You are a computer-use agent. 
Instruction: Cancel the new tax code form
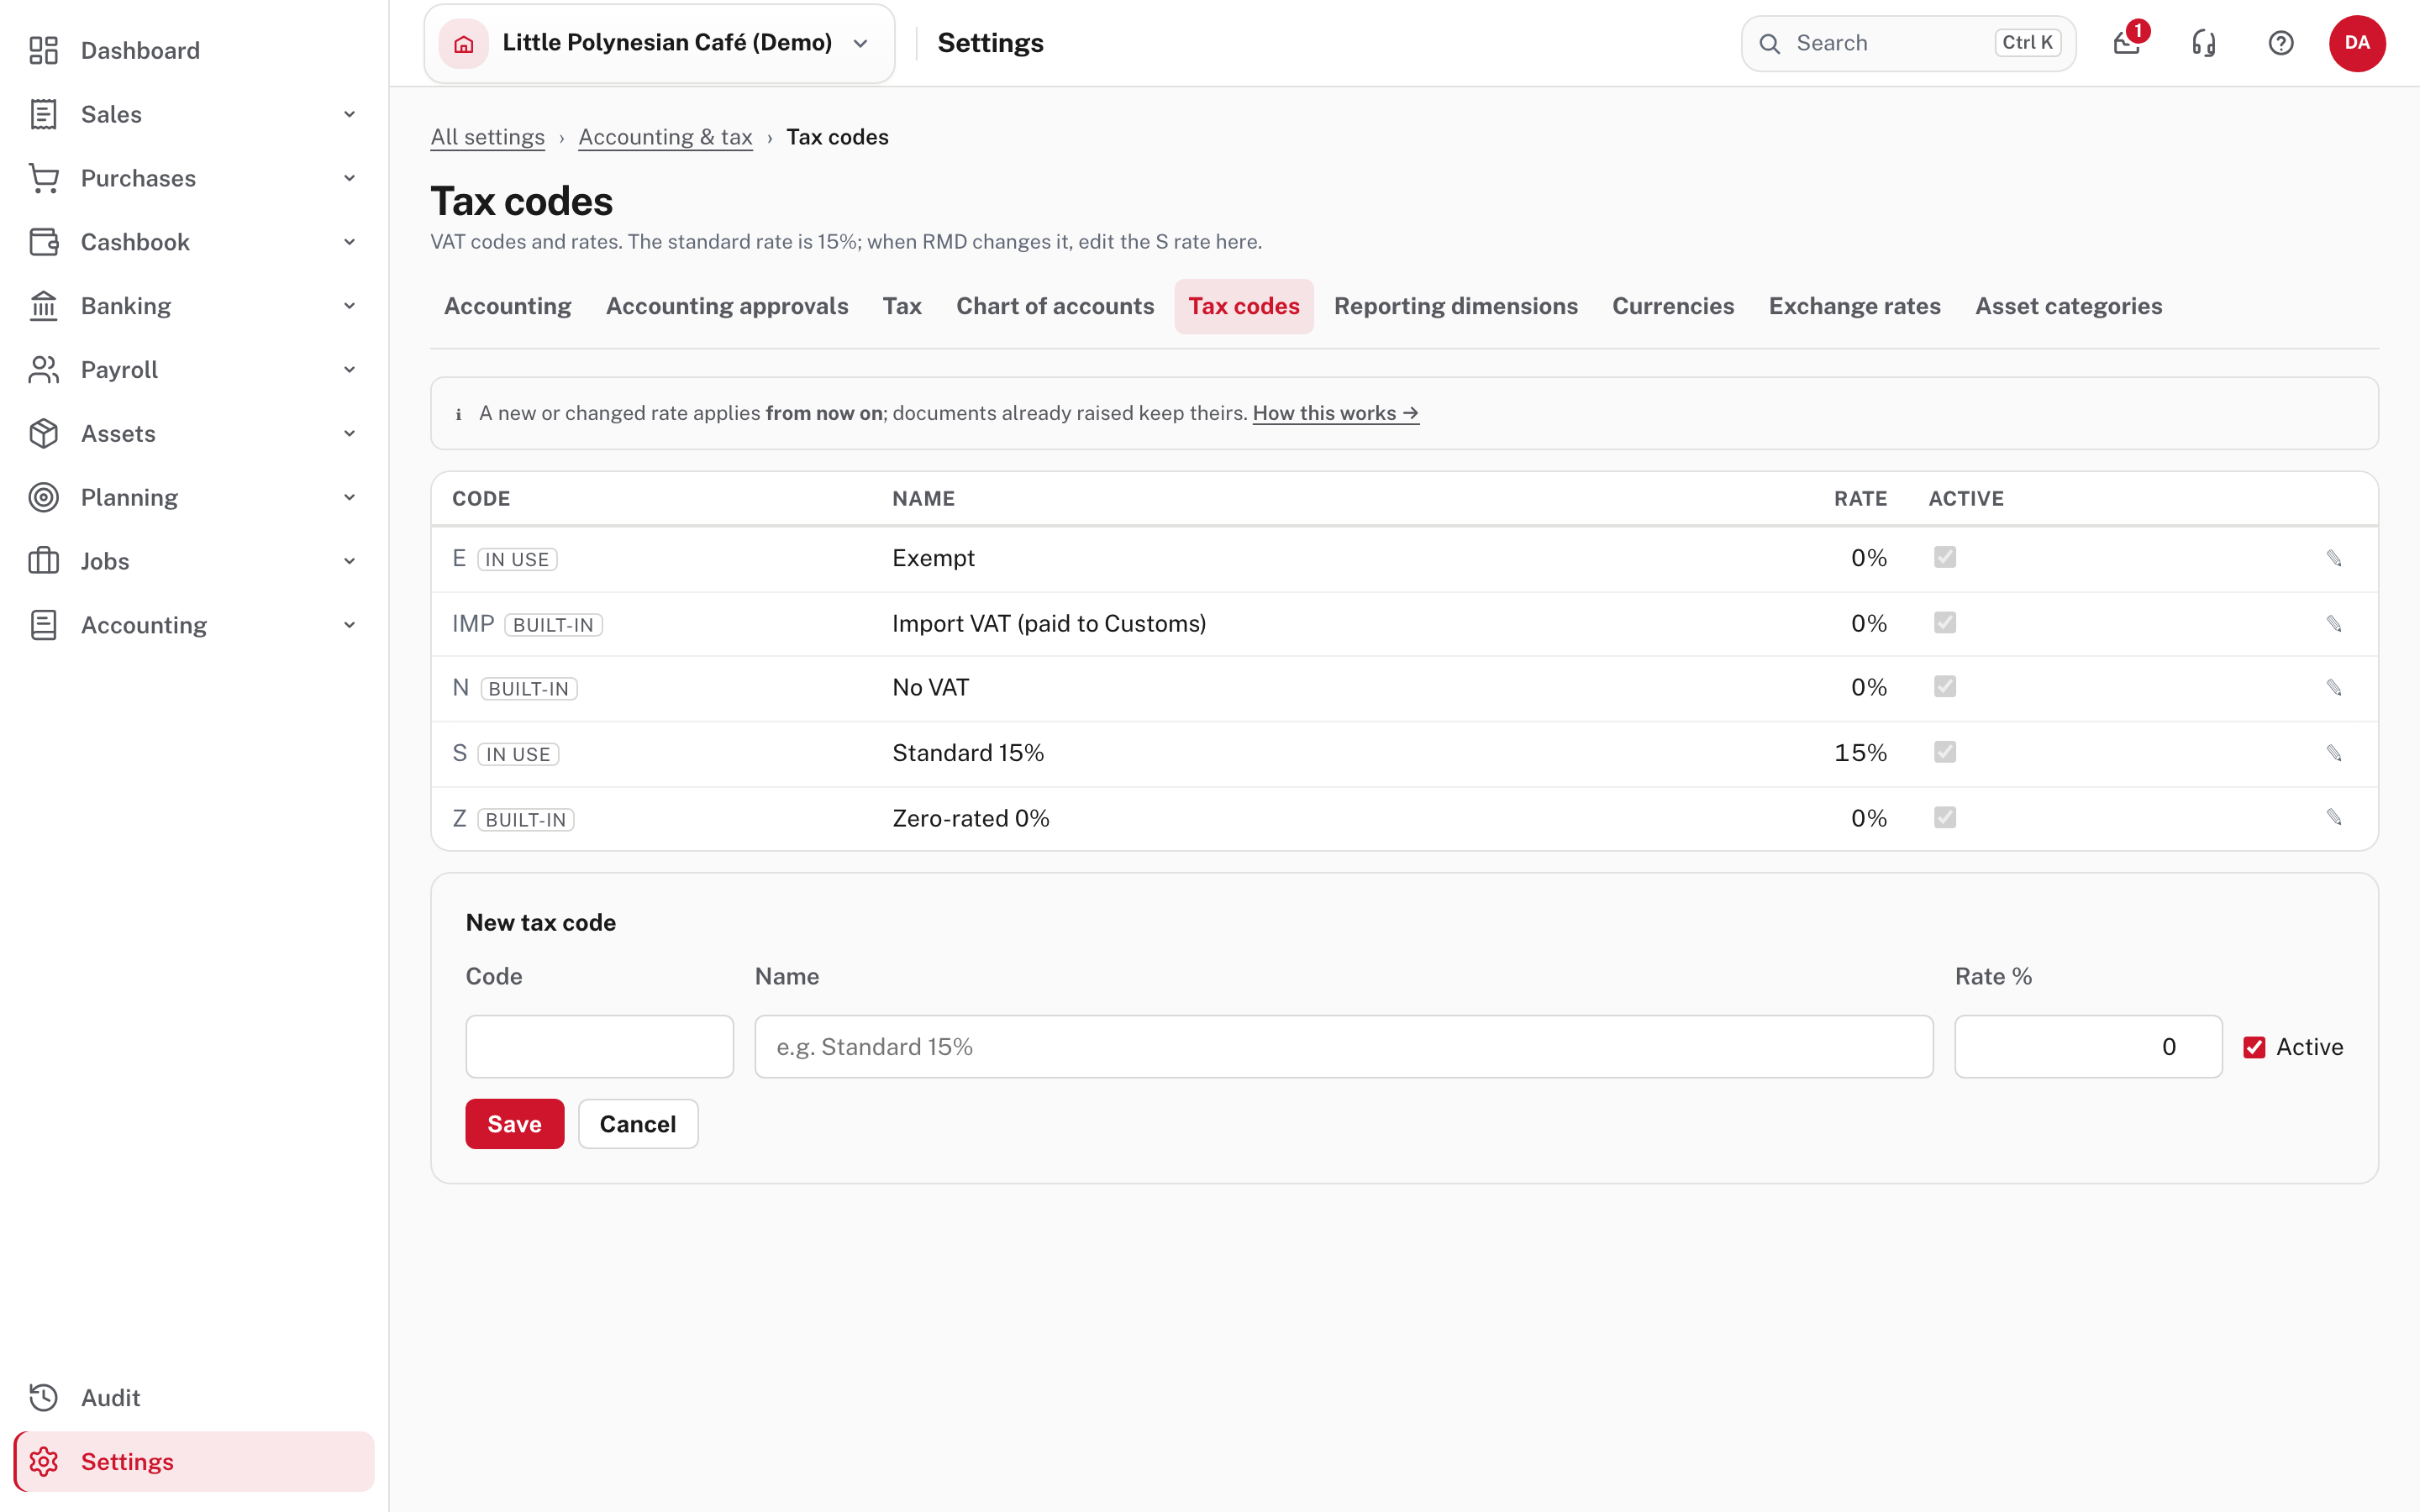[638, 1124]
